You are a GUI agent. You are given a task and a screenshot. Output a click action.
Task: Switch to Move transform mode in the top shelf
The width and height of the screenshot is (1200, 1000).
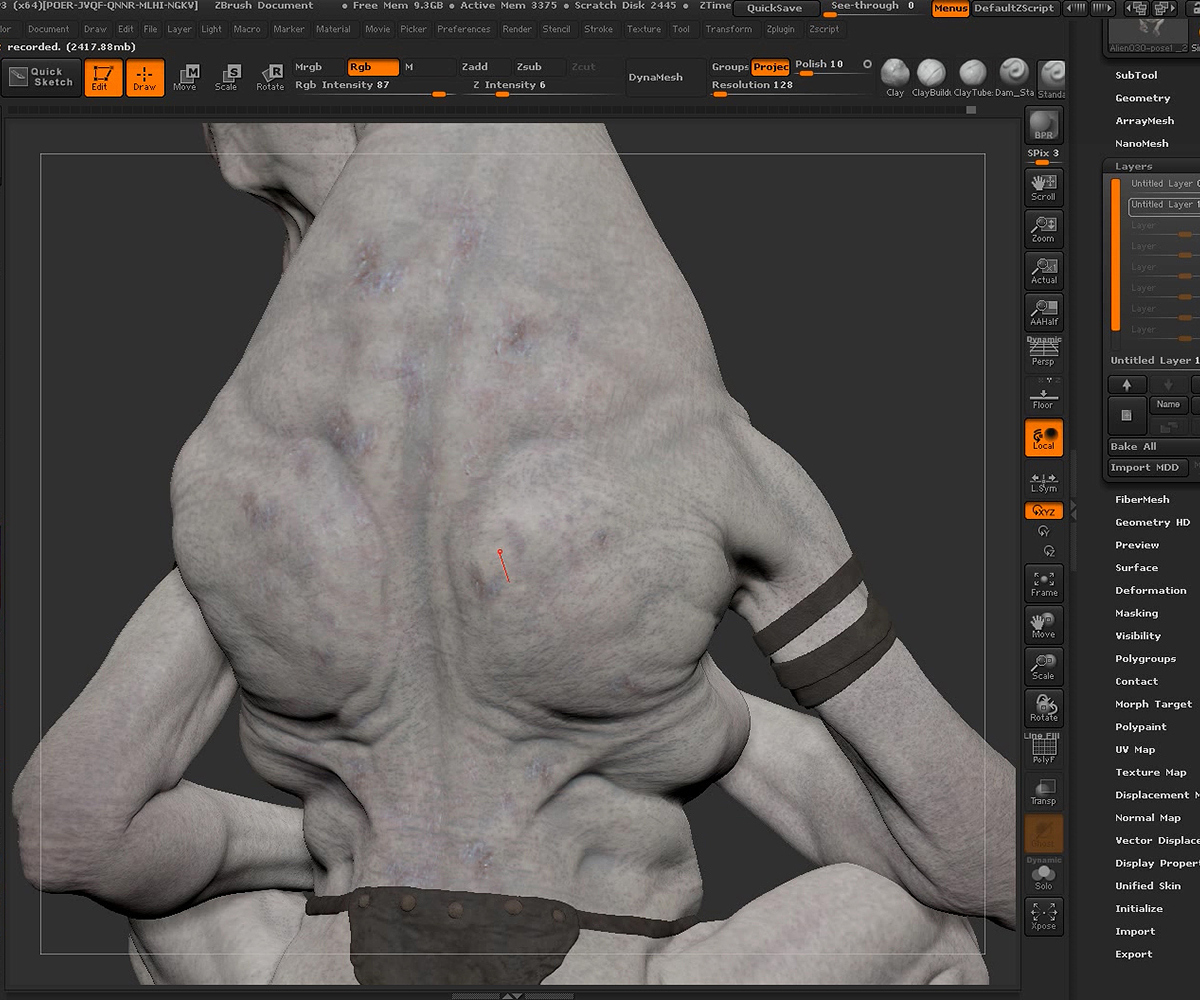[x=185, y=77]
